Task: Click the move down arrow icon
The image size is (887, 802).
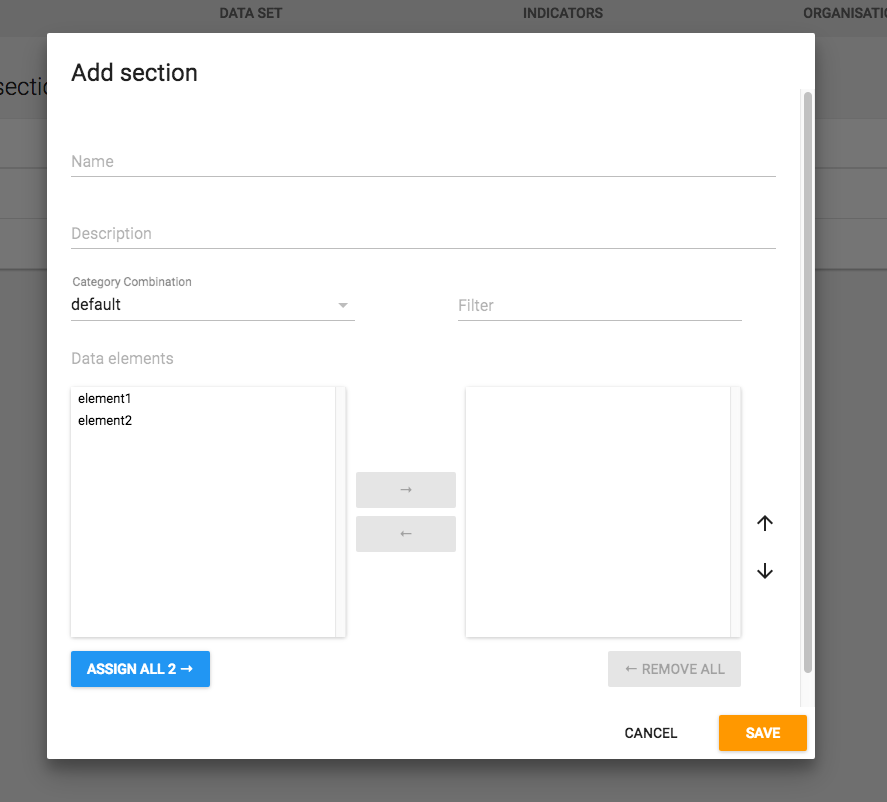Action: tap(765, 571)
